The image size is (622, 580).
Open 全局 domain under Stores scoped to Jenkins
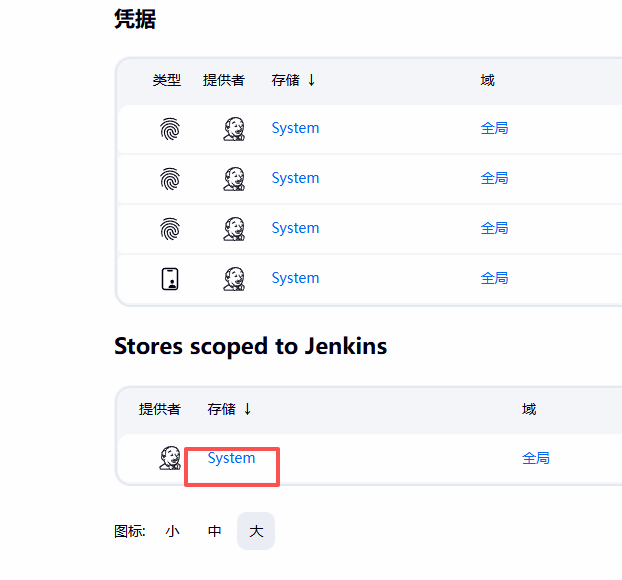(x=536, y=458)
